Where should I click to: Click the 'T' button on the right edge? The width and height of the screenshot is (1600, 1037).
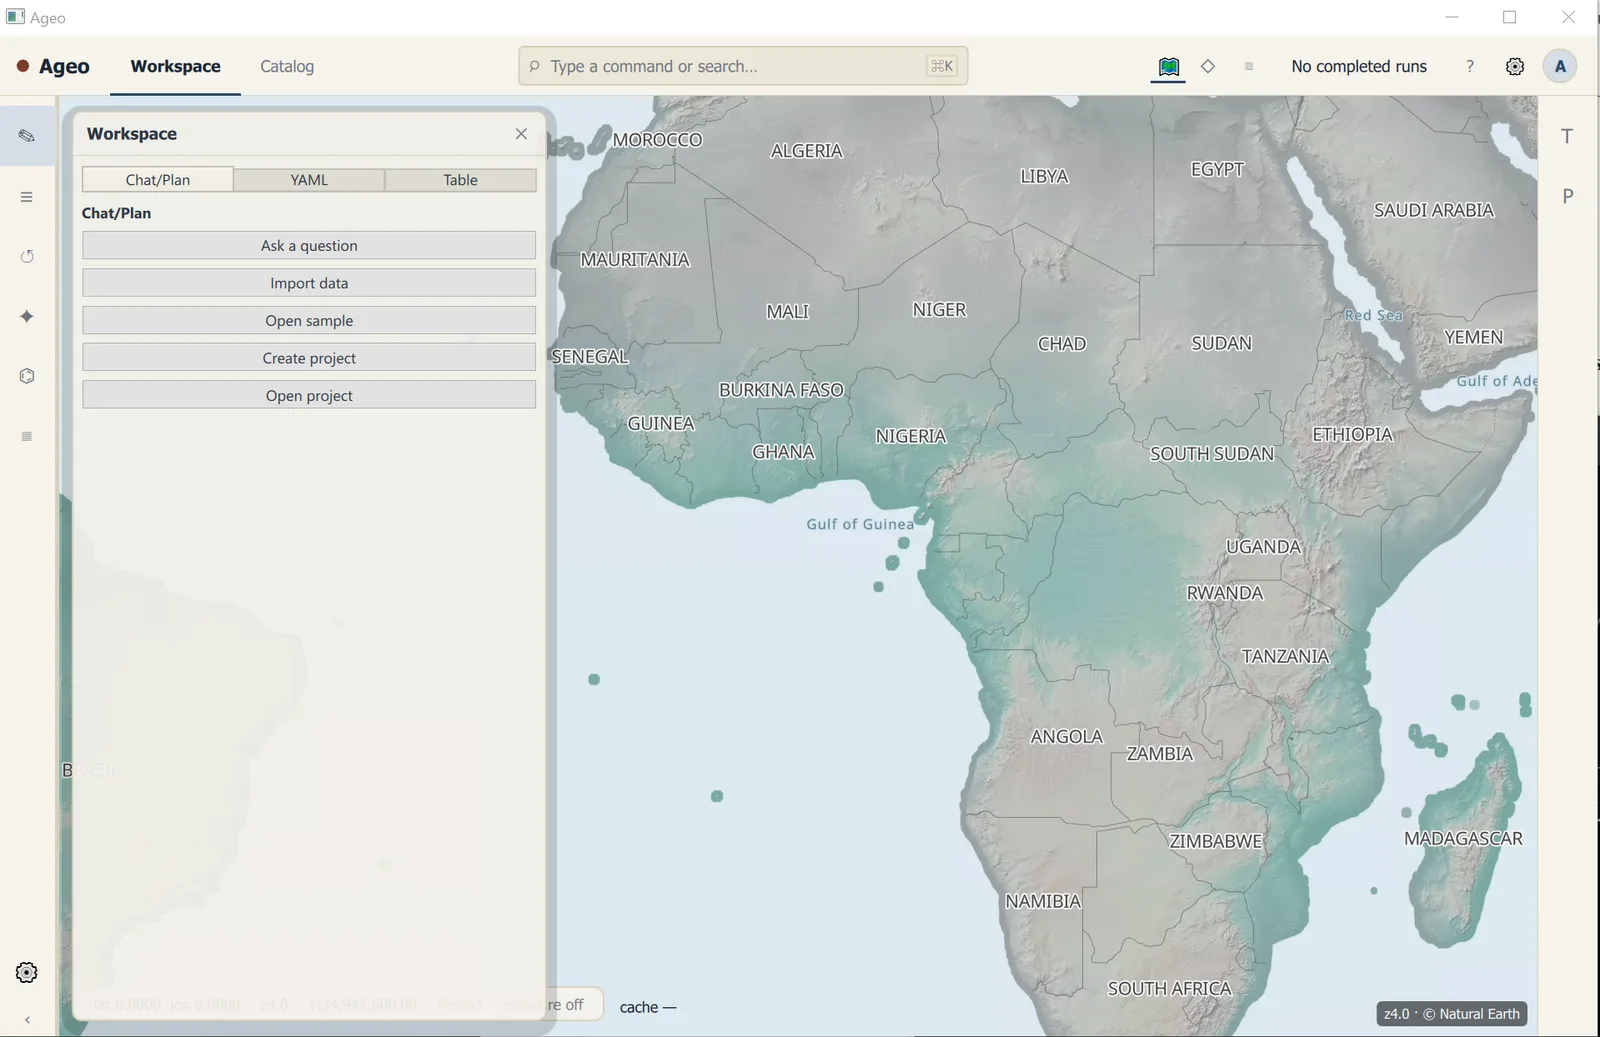click(x=1567, y=136)
